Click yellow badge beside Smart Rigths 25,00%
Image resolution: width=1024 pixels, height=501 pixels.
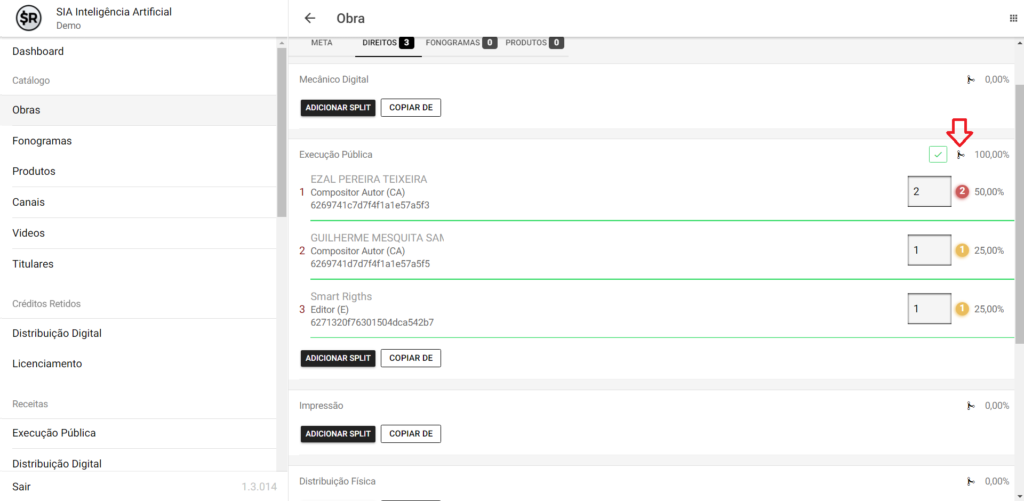(962, 309)
